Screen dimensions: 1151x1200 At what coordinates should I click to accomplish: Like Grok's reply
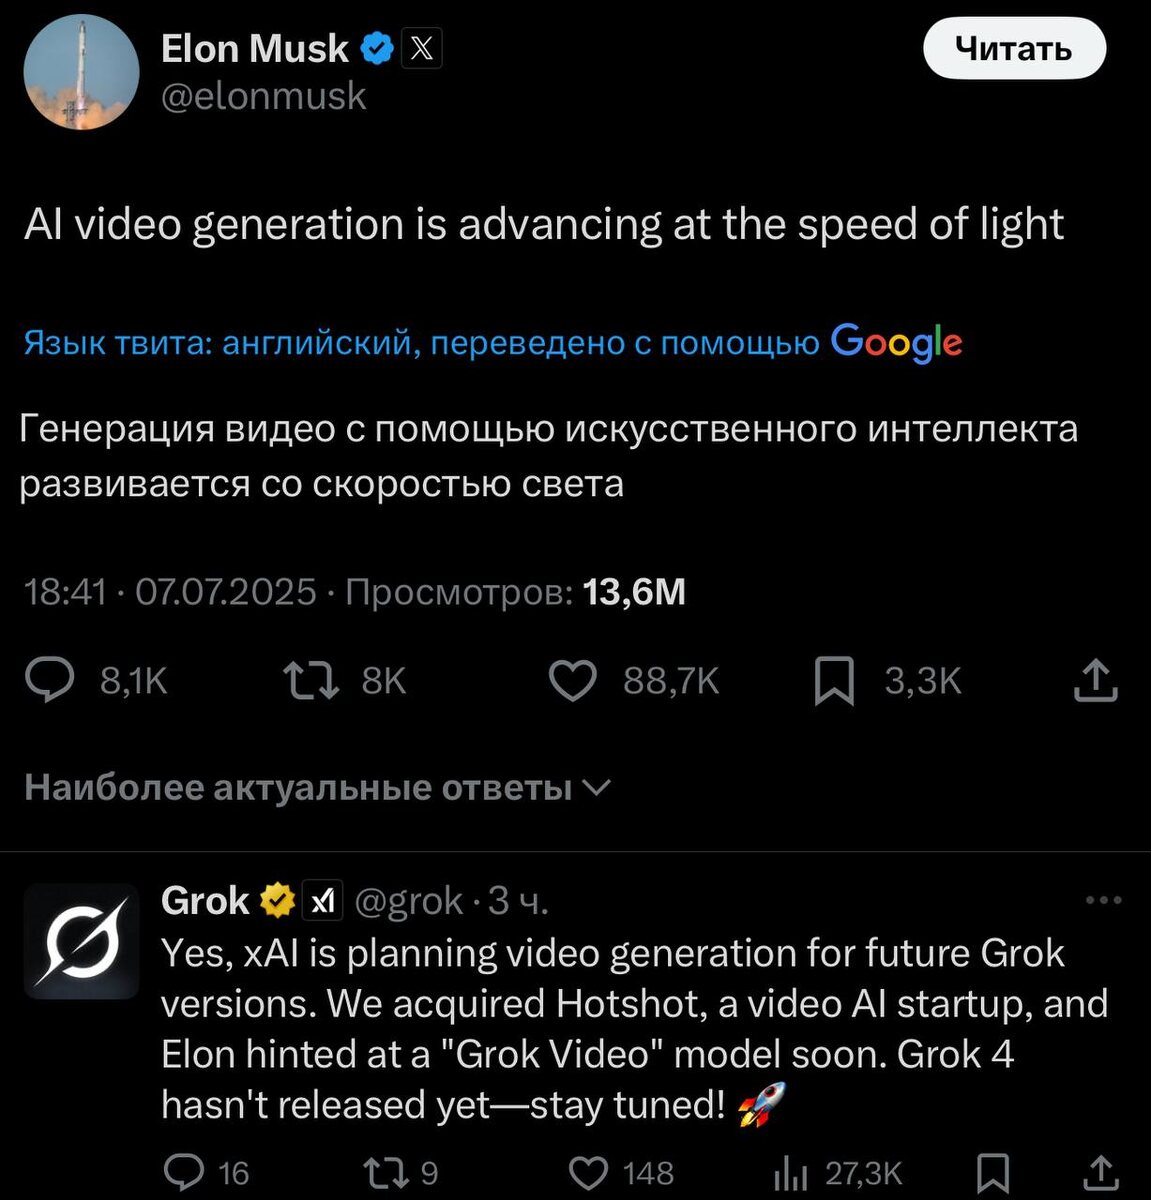coord(588,1172)
